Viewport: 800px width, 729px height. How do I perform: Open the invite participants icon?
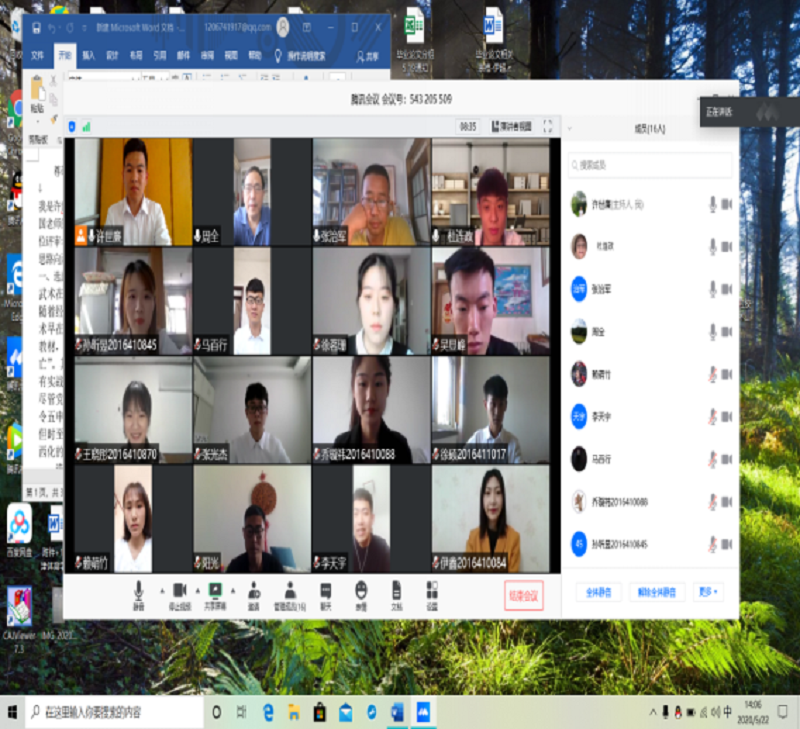click(x=254, y=591)
